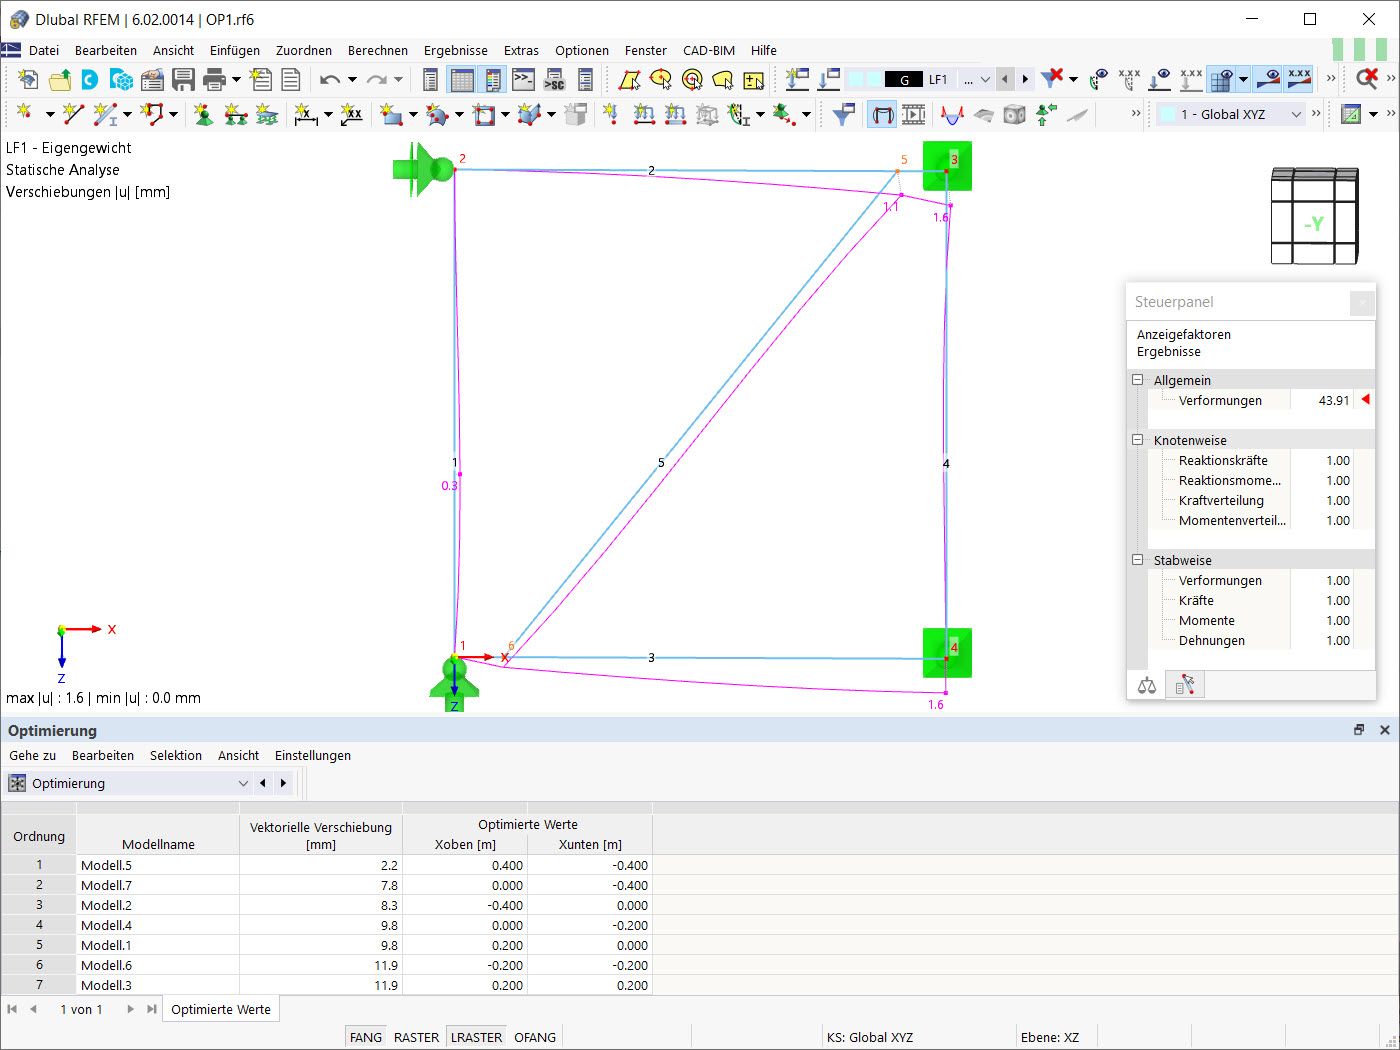Float the Optimierung panel with restore icon
Image resolution: width=1400 pixels, height=1050 pixels.
[x=1359, y=730]
